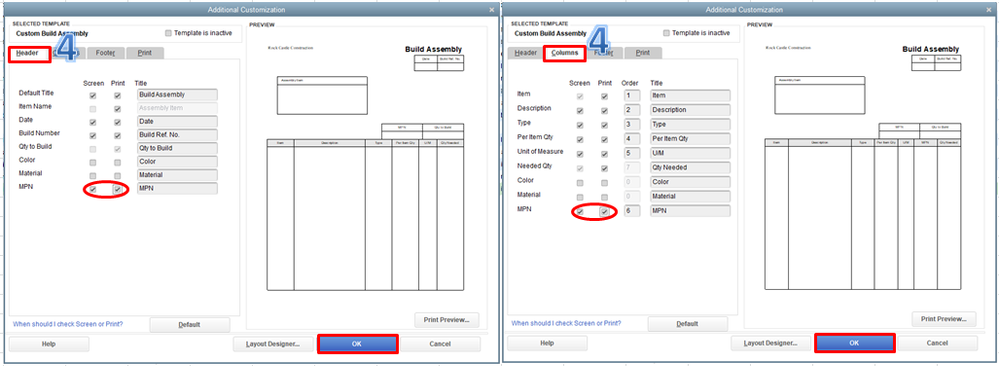999x366 pixels.
Task: Toggle MPN Screen checkbox in Columns-tab dialog
Action: coord(580,212)
